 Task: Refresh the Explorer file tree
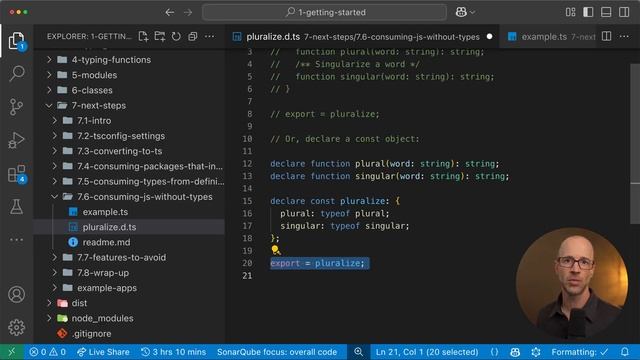click(x=176, y=36)
